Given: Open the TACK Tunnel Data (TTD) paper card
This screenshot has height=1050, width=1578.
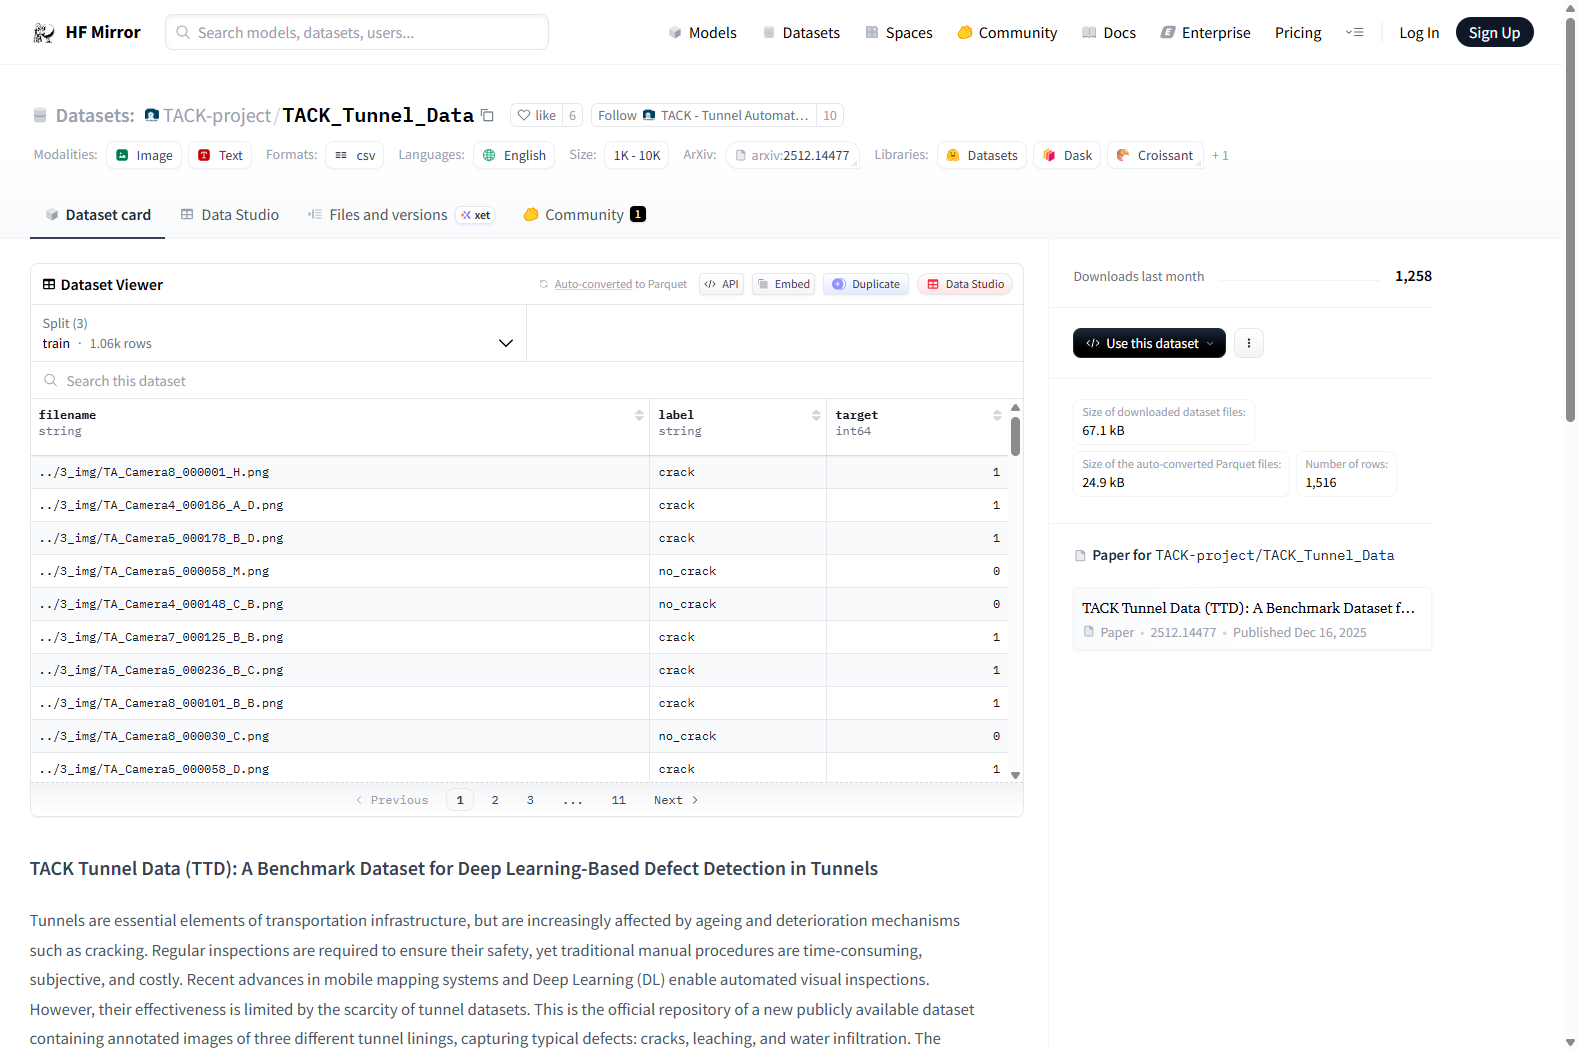Looking at the screenshot, I should click(1252, 619).
